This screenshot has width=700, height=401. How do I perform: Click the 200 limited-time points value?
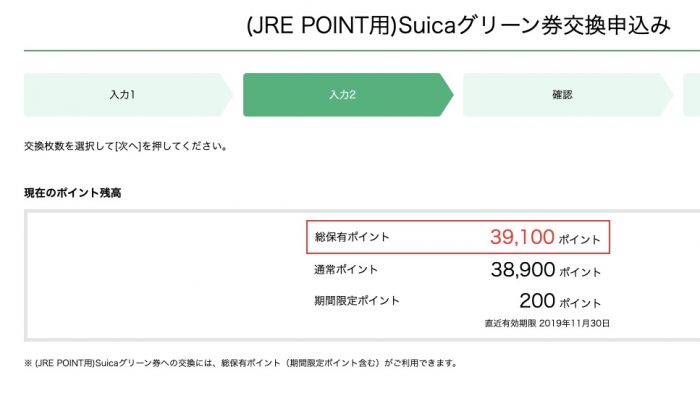536,301
